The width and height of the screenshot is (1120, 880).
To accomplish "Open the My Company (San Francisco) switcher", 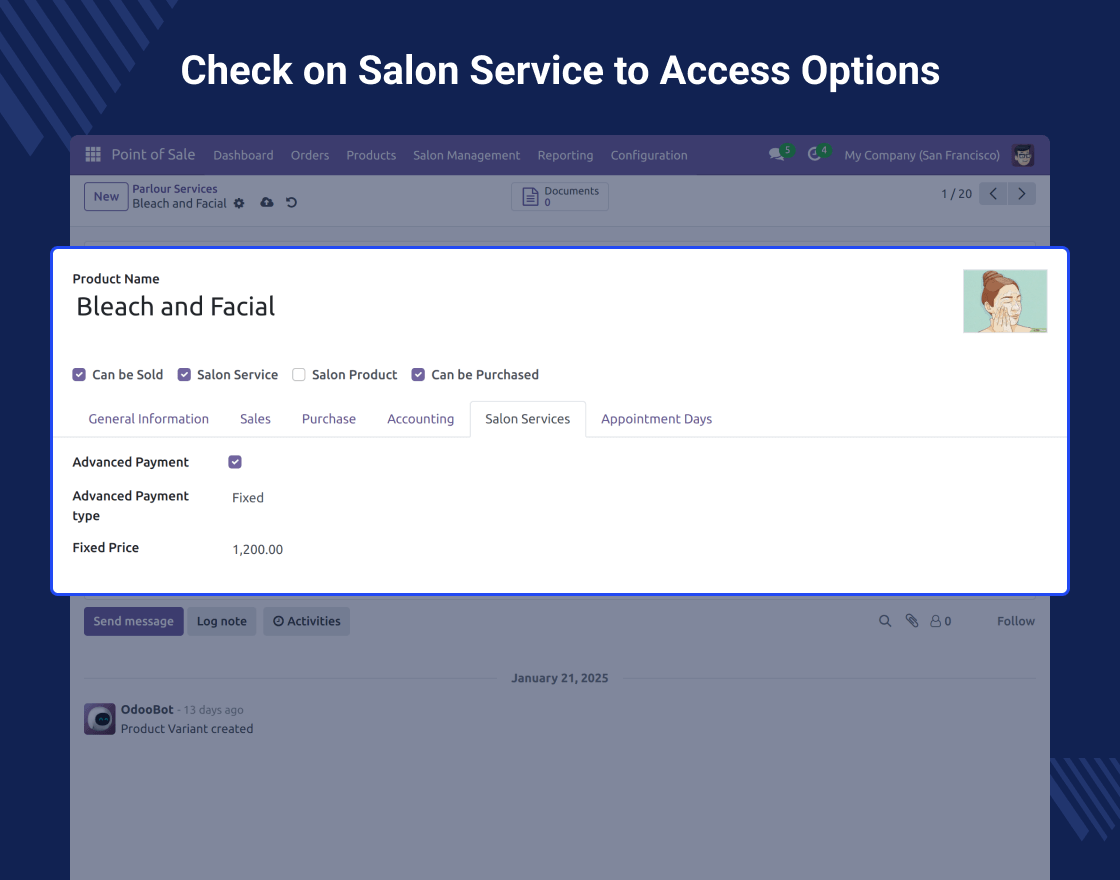I will [x=922, y=155].
